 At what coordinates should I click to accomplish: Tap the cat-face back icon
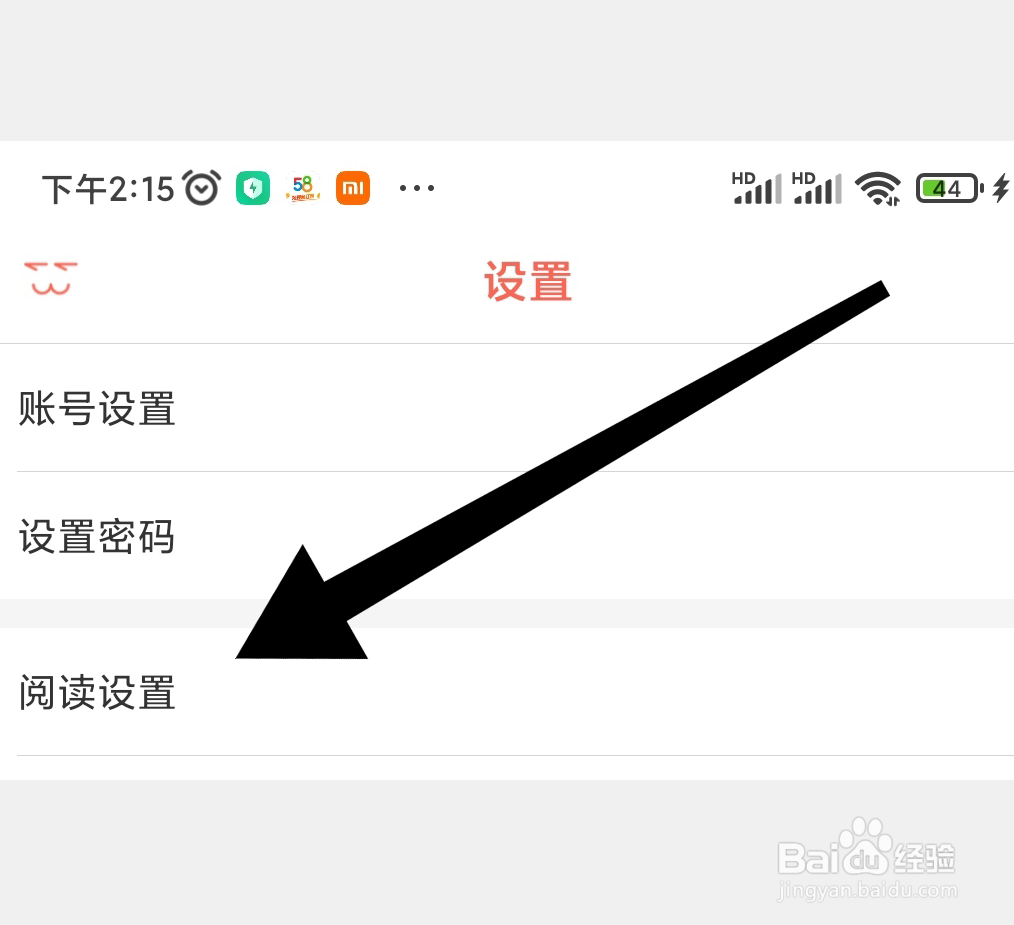[50, 279]
